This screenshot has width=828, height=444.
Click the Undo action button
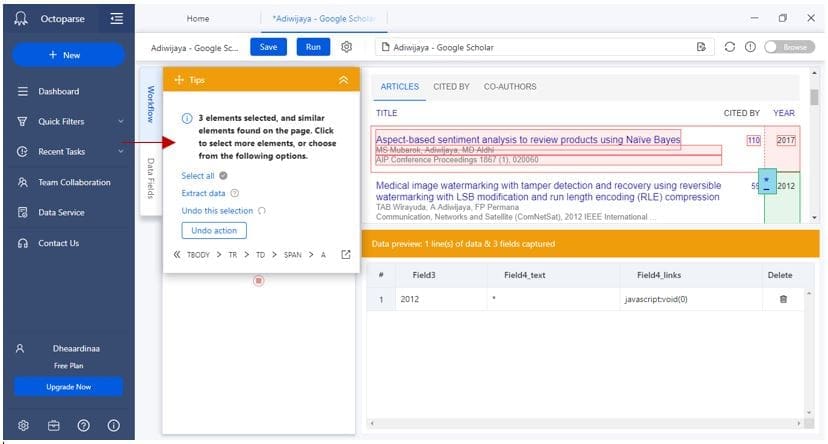click(x=213, y=231)
